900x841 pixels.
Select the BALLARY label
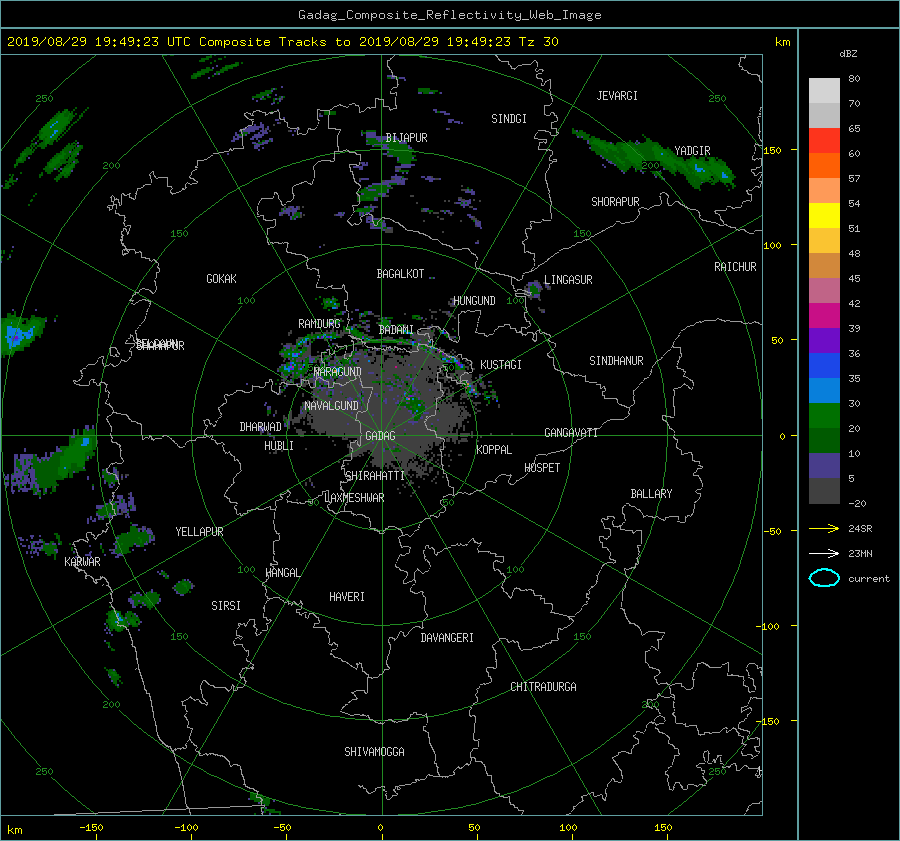[x=651, y=494]
